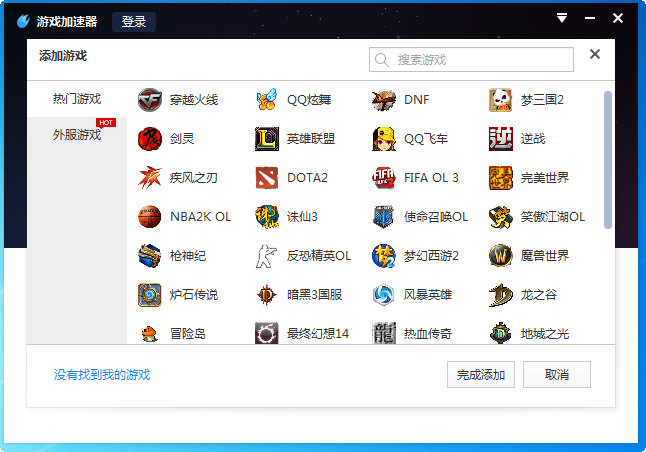Minimize the 游戏加速器 window

590,18
